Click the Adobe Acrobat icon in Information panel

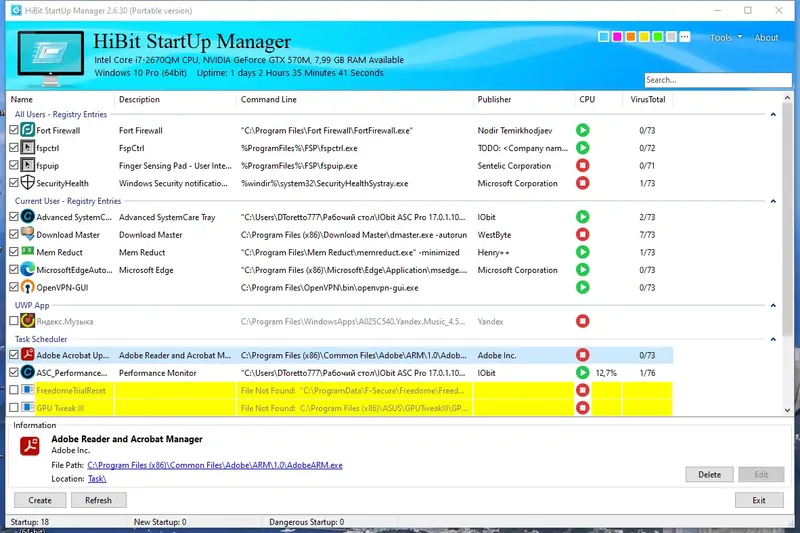pyautogui.click(x=30, y=445)
